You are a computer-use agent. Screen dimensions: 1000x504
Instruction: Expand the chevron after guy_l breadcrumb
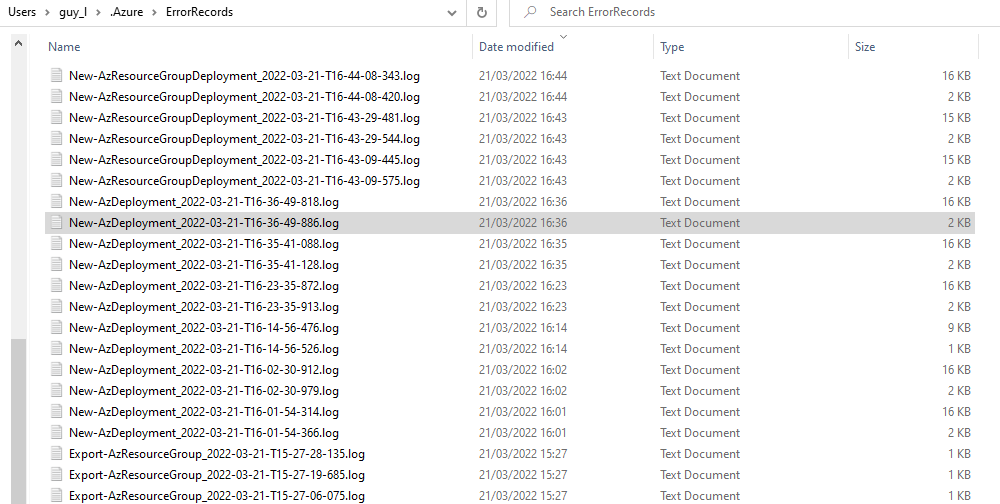point(98,12)
